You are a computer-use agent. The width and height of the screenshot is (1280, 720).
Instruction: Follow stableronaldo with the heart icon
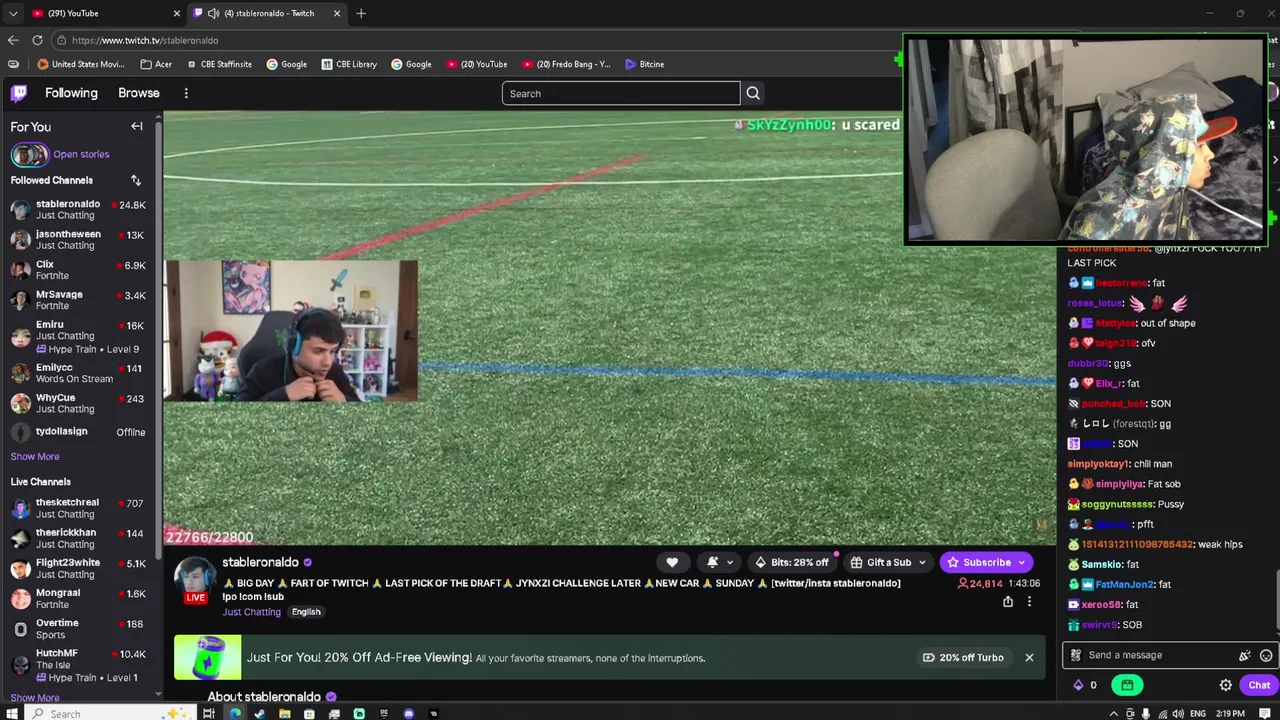[x=672, y=562]
